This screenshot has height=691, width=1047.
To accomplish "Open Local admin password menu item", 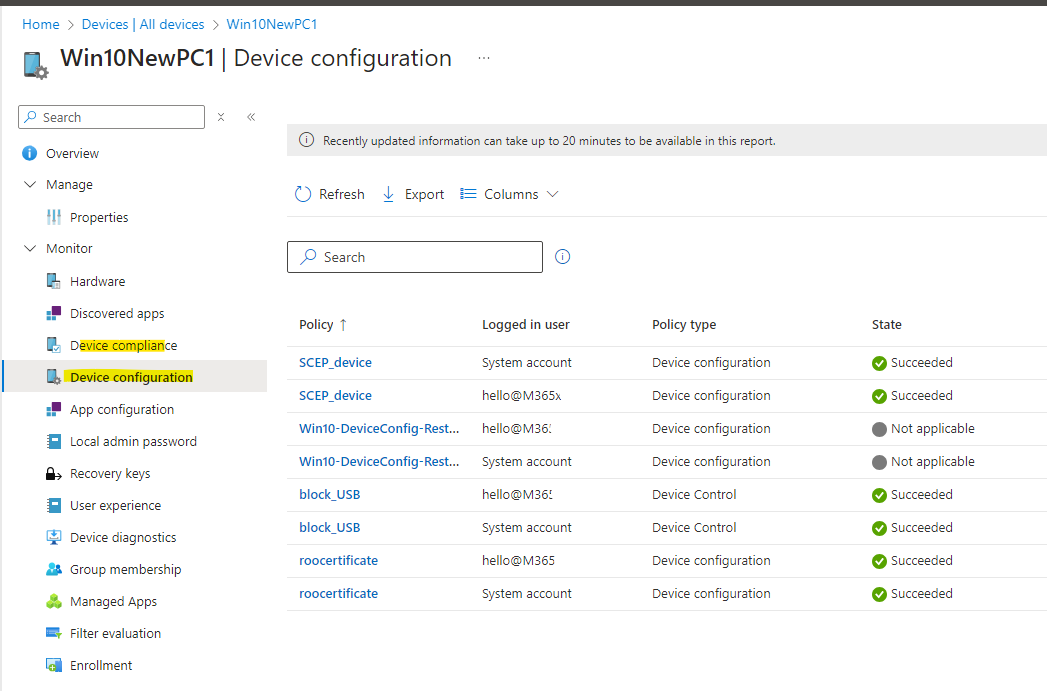I will pos(134,441).
